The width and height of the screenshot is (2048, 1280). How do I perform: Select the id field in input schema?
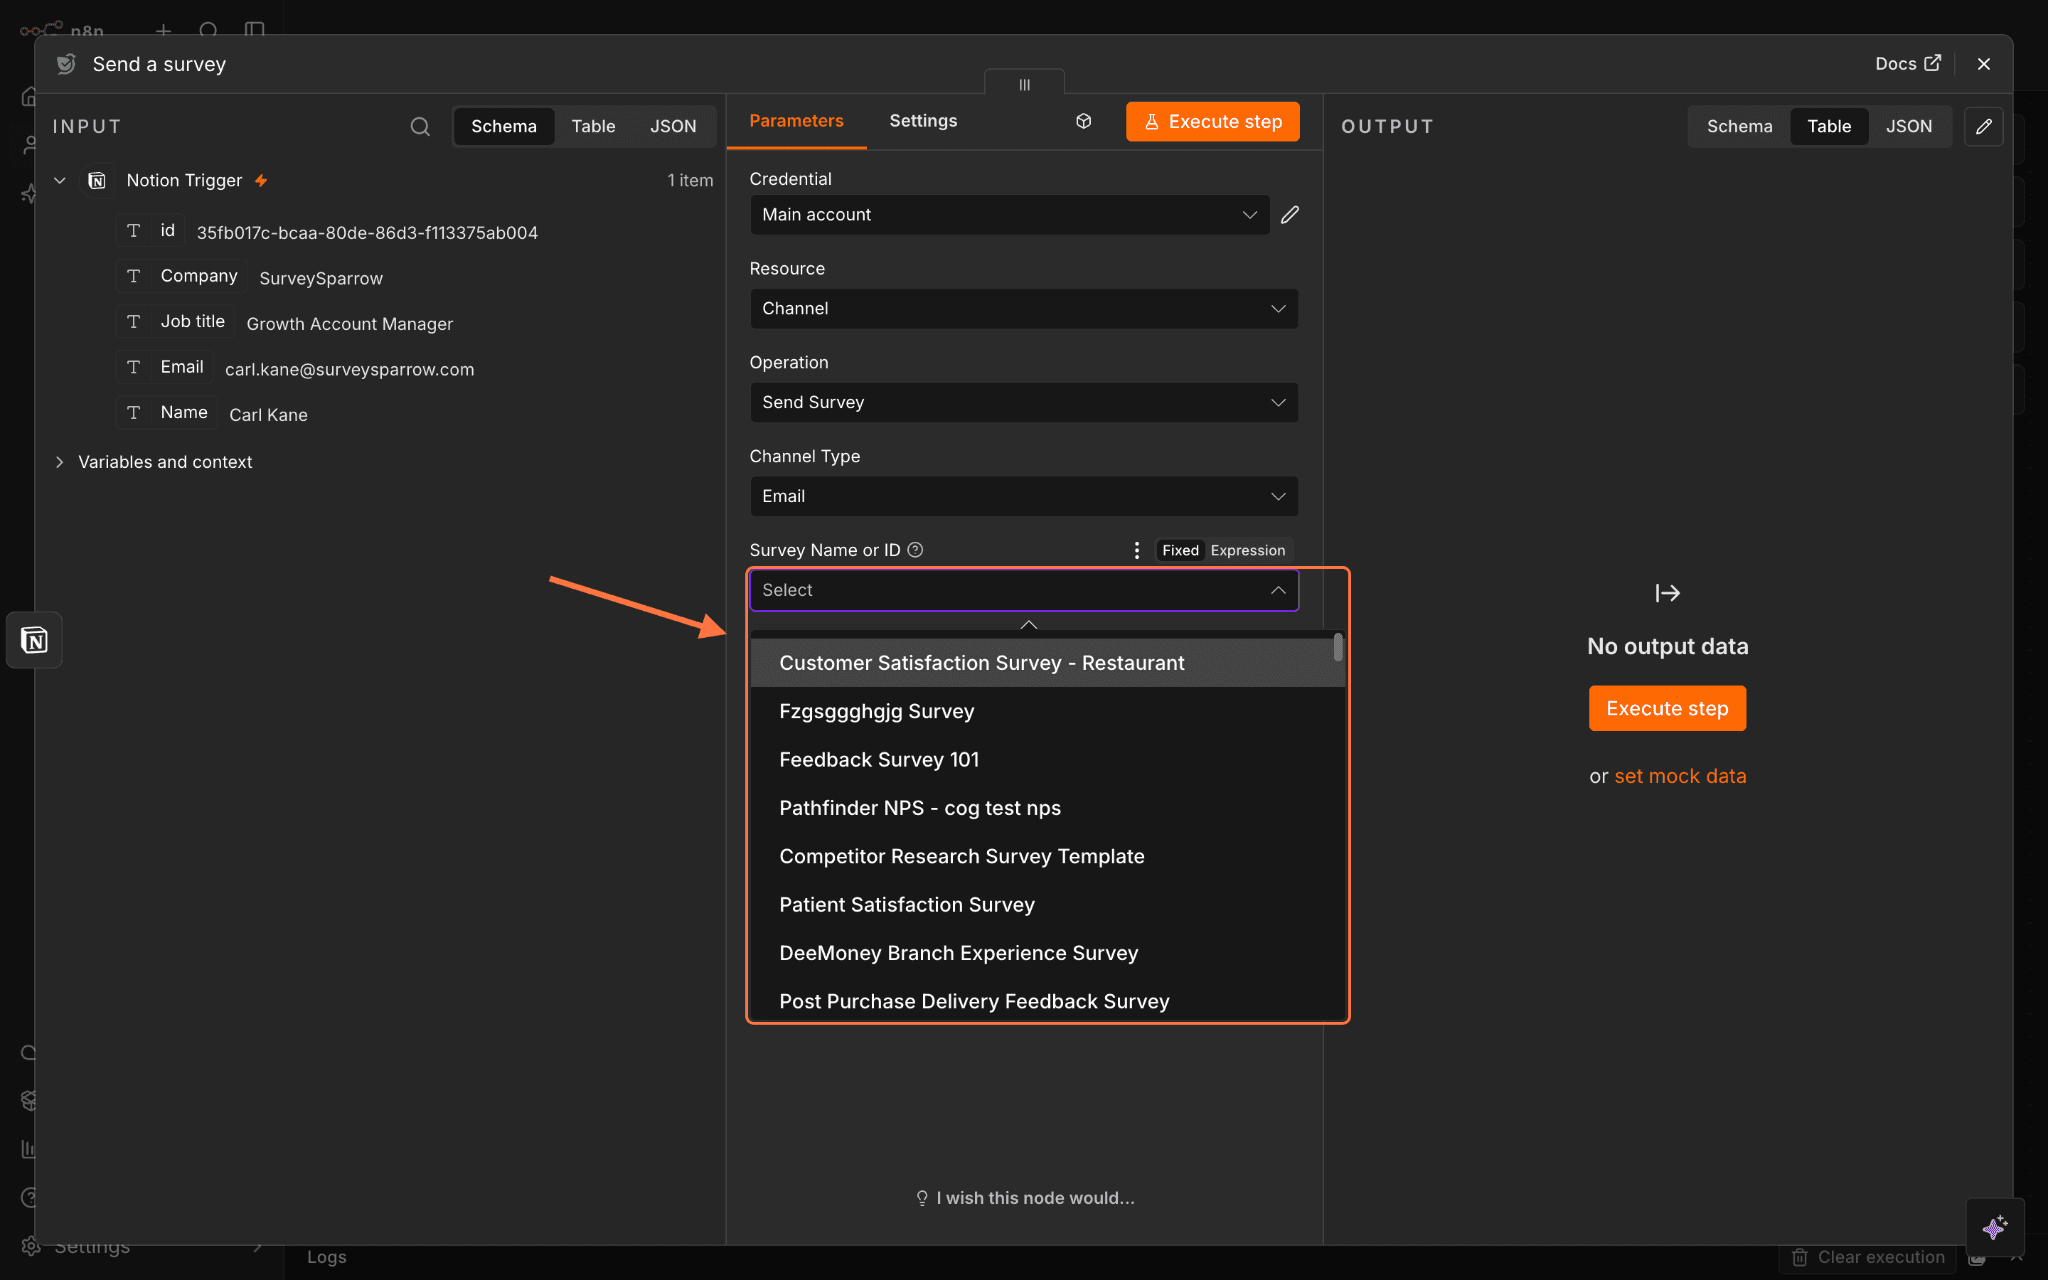(x=151, y=231)
